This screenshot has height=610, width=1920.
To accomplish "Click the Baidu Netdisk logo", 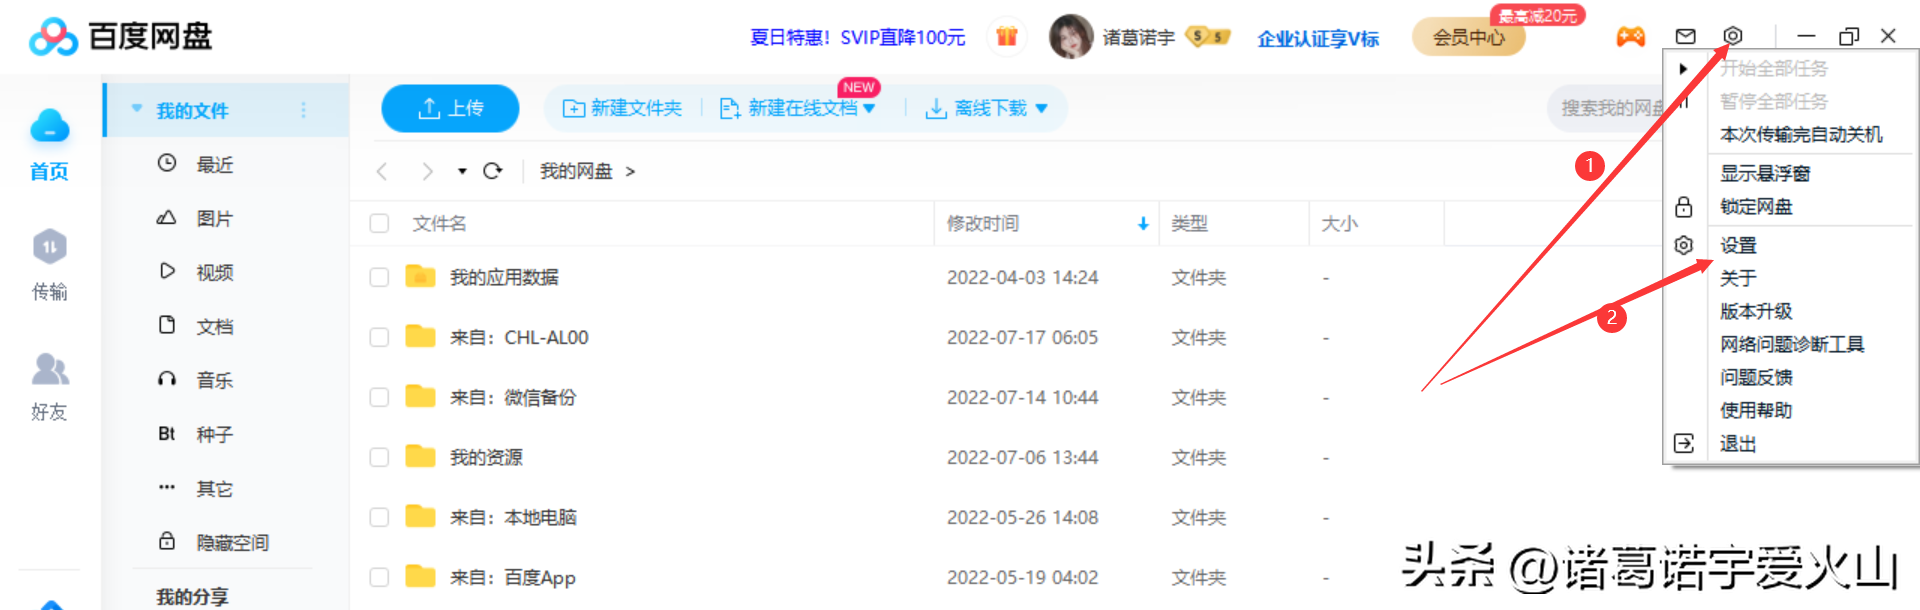I will click(121, 37).
